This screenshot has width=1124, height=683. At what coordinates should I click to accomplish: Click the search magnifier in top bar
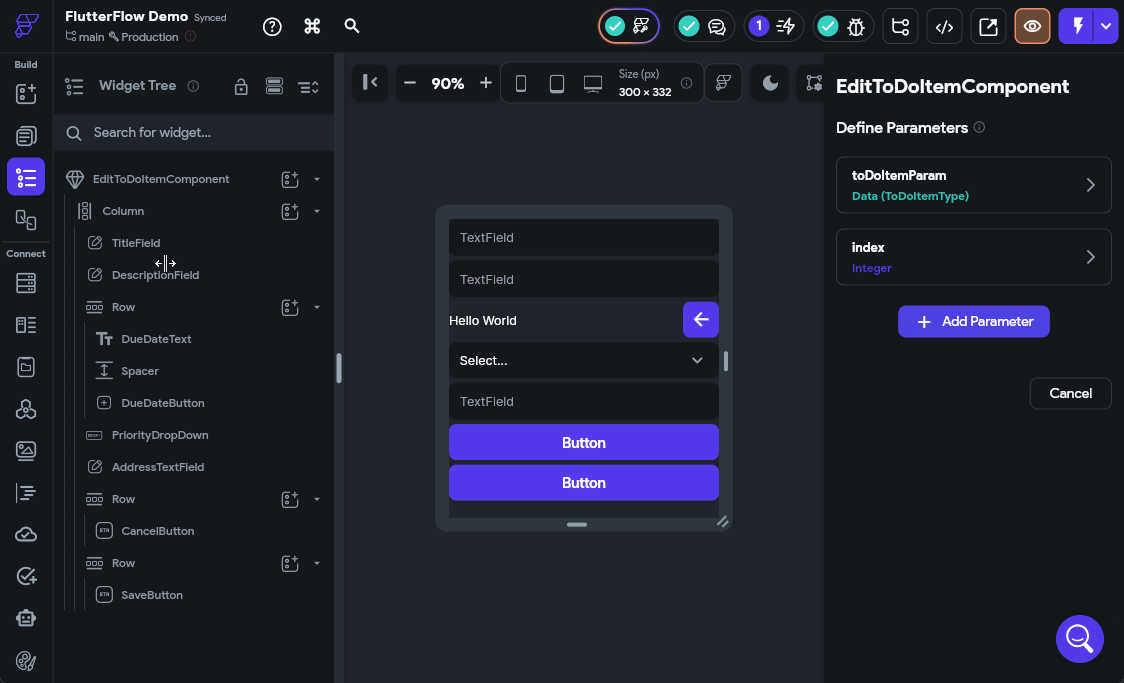tap(351, 26)
